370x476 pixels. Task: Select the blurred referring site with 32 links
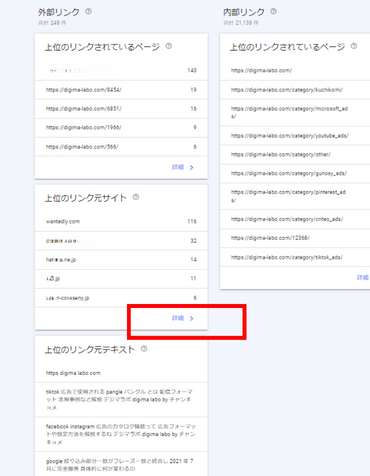coord(121,241)
